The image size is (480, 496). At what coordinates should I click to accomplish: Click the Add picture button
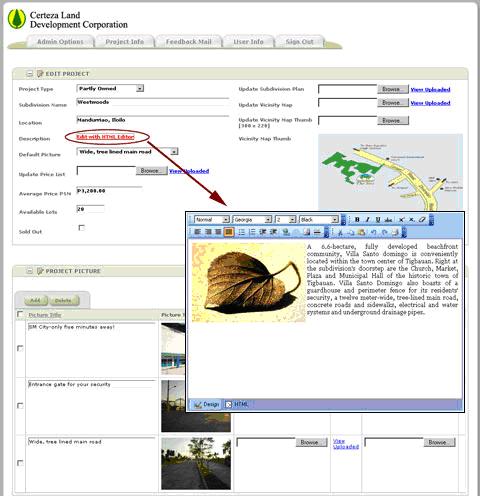[x=35, y=300]
